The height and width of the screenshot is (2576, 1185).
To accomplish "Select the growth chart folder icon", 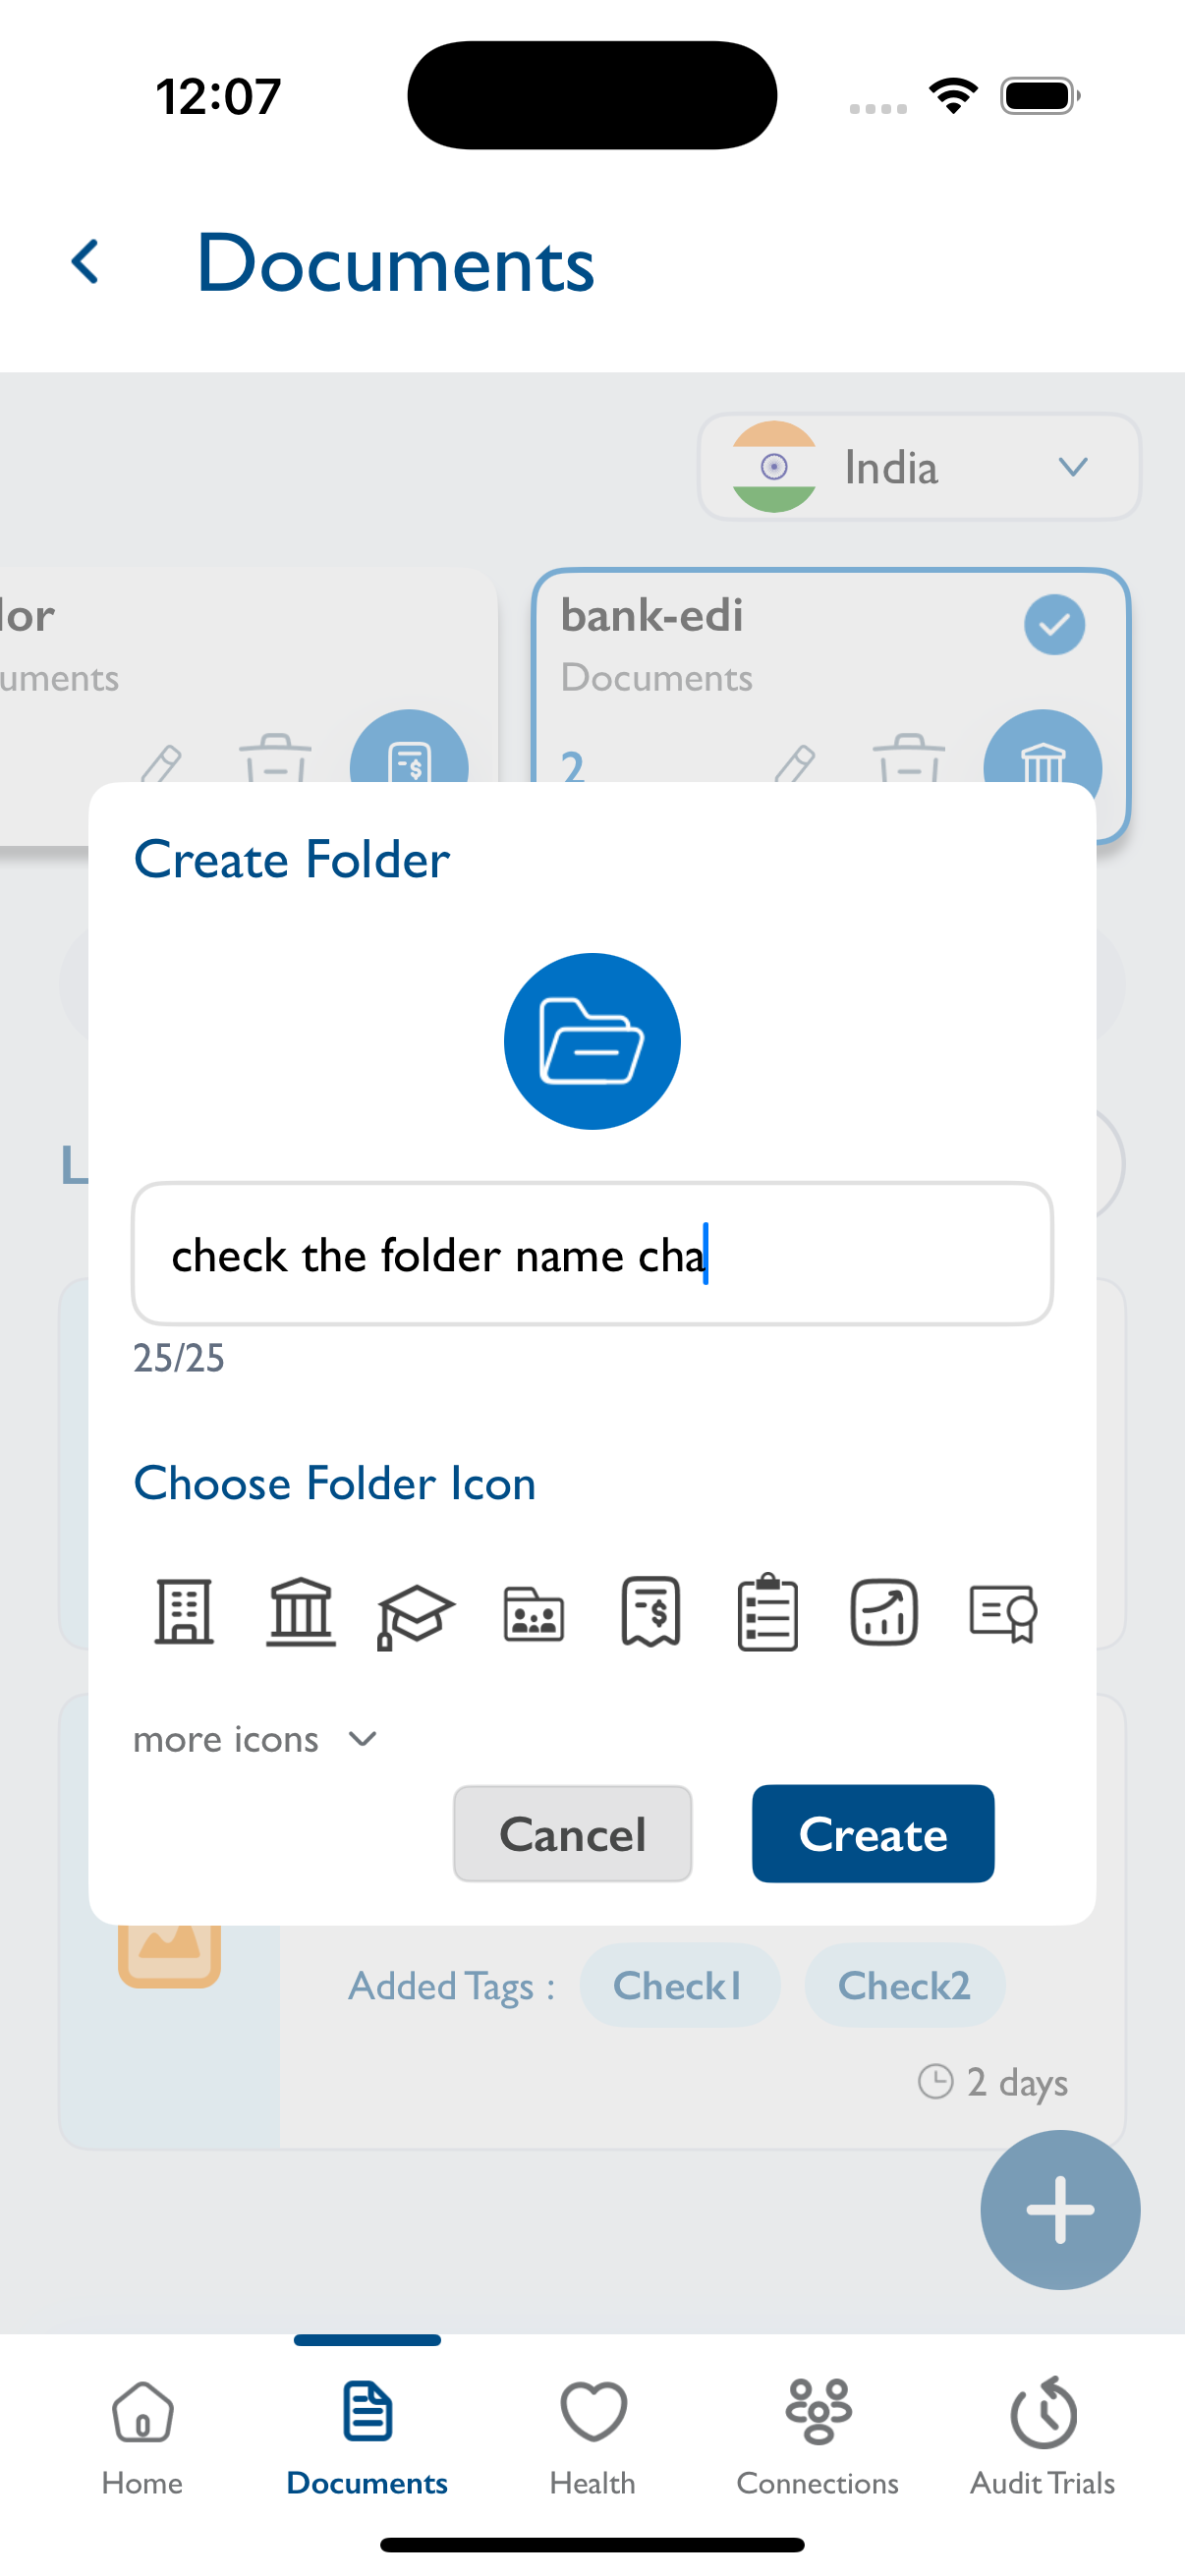I will point(884,1612).
